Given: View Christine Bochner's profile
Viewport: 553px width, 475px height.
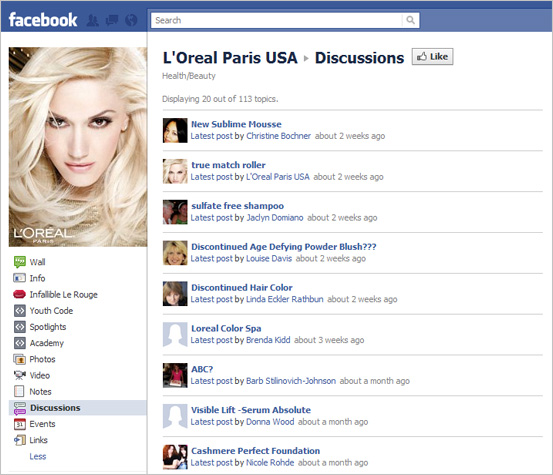Looking at the screenshot, I should coord(278,136).
